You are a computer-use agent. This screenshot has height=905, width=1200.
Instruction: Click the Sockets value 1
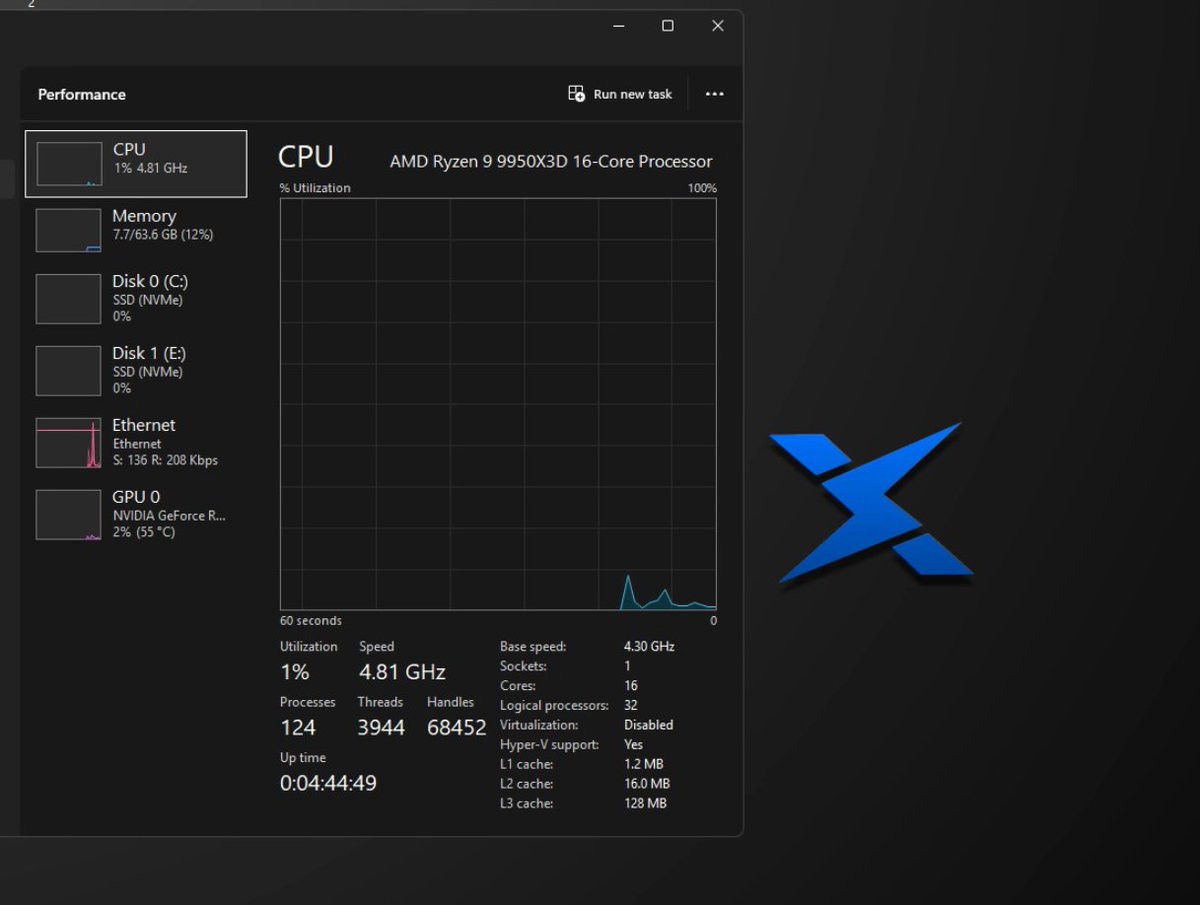(x=627, y=666)
